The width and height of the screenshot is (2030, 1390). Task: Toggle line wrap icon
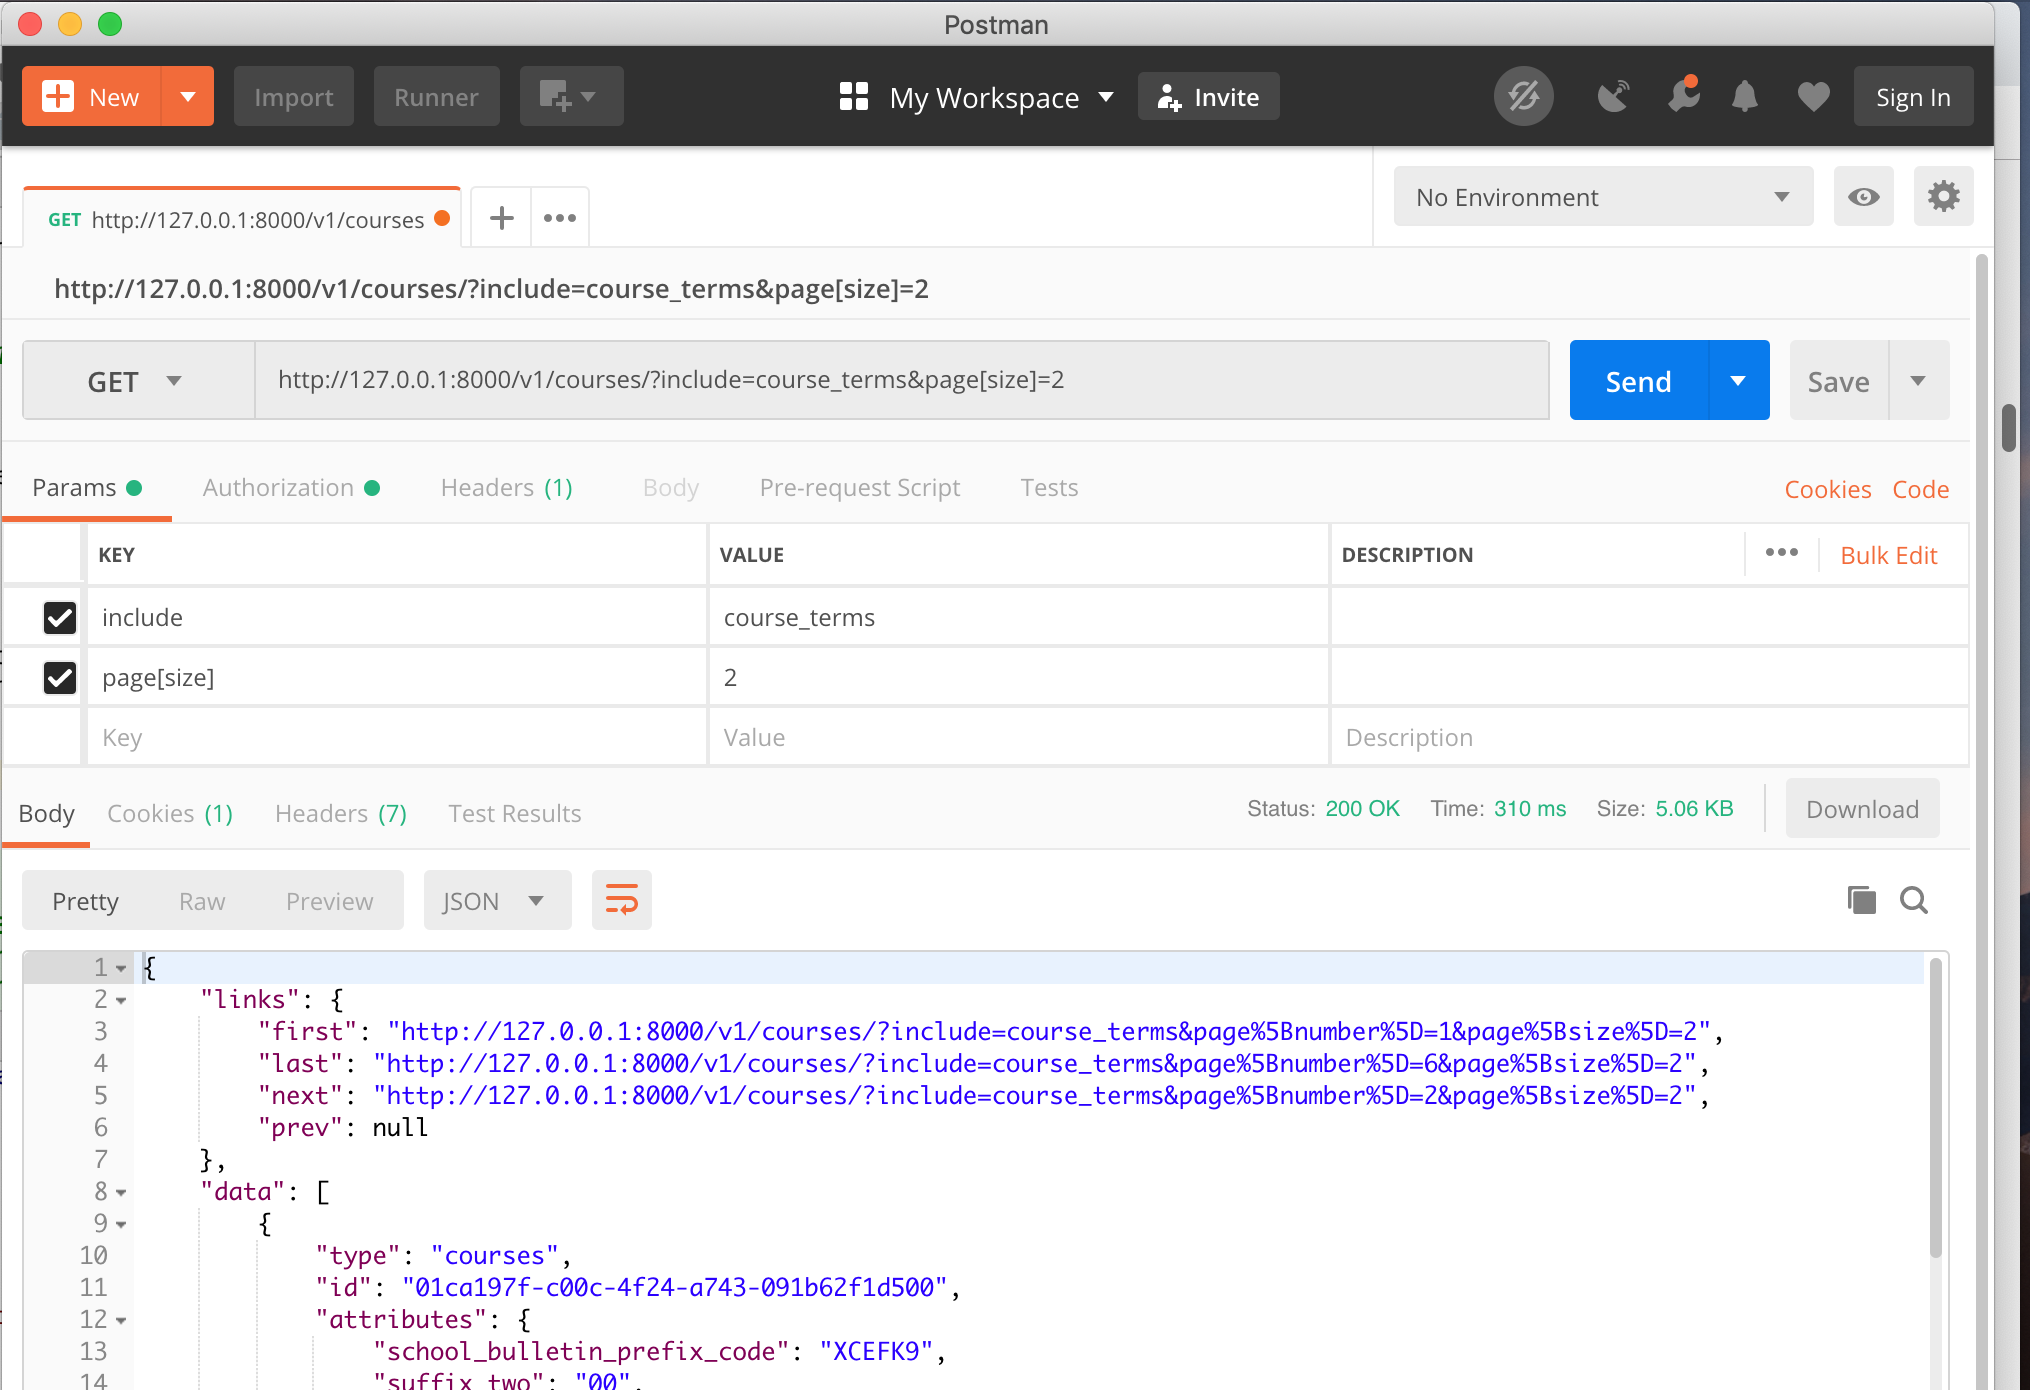click(x=621, y=900)
